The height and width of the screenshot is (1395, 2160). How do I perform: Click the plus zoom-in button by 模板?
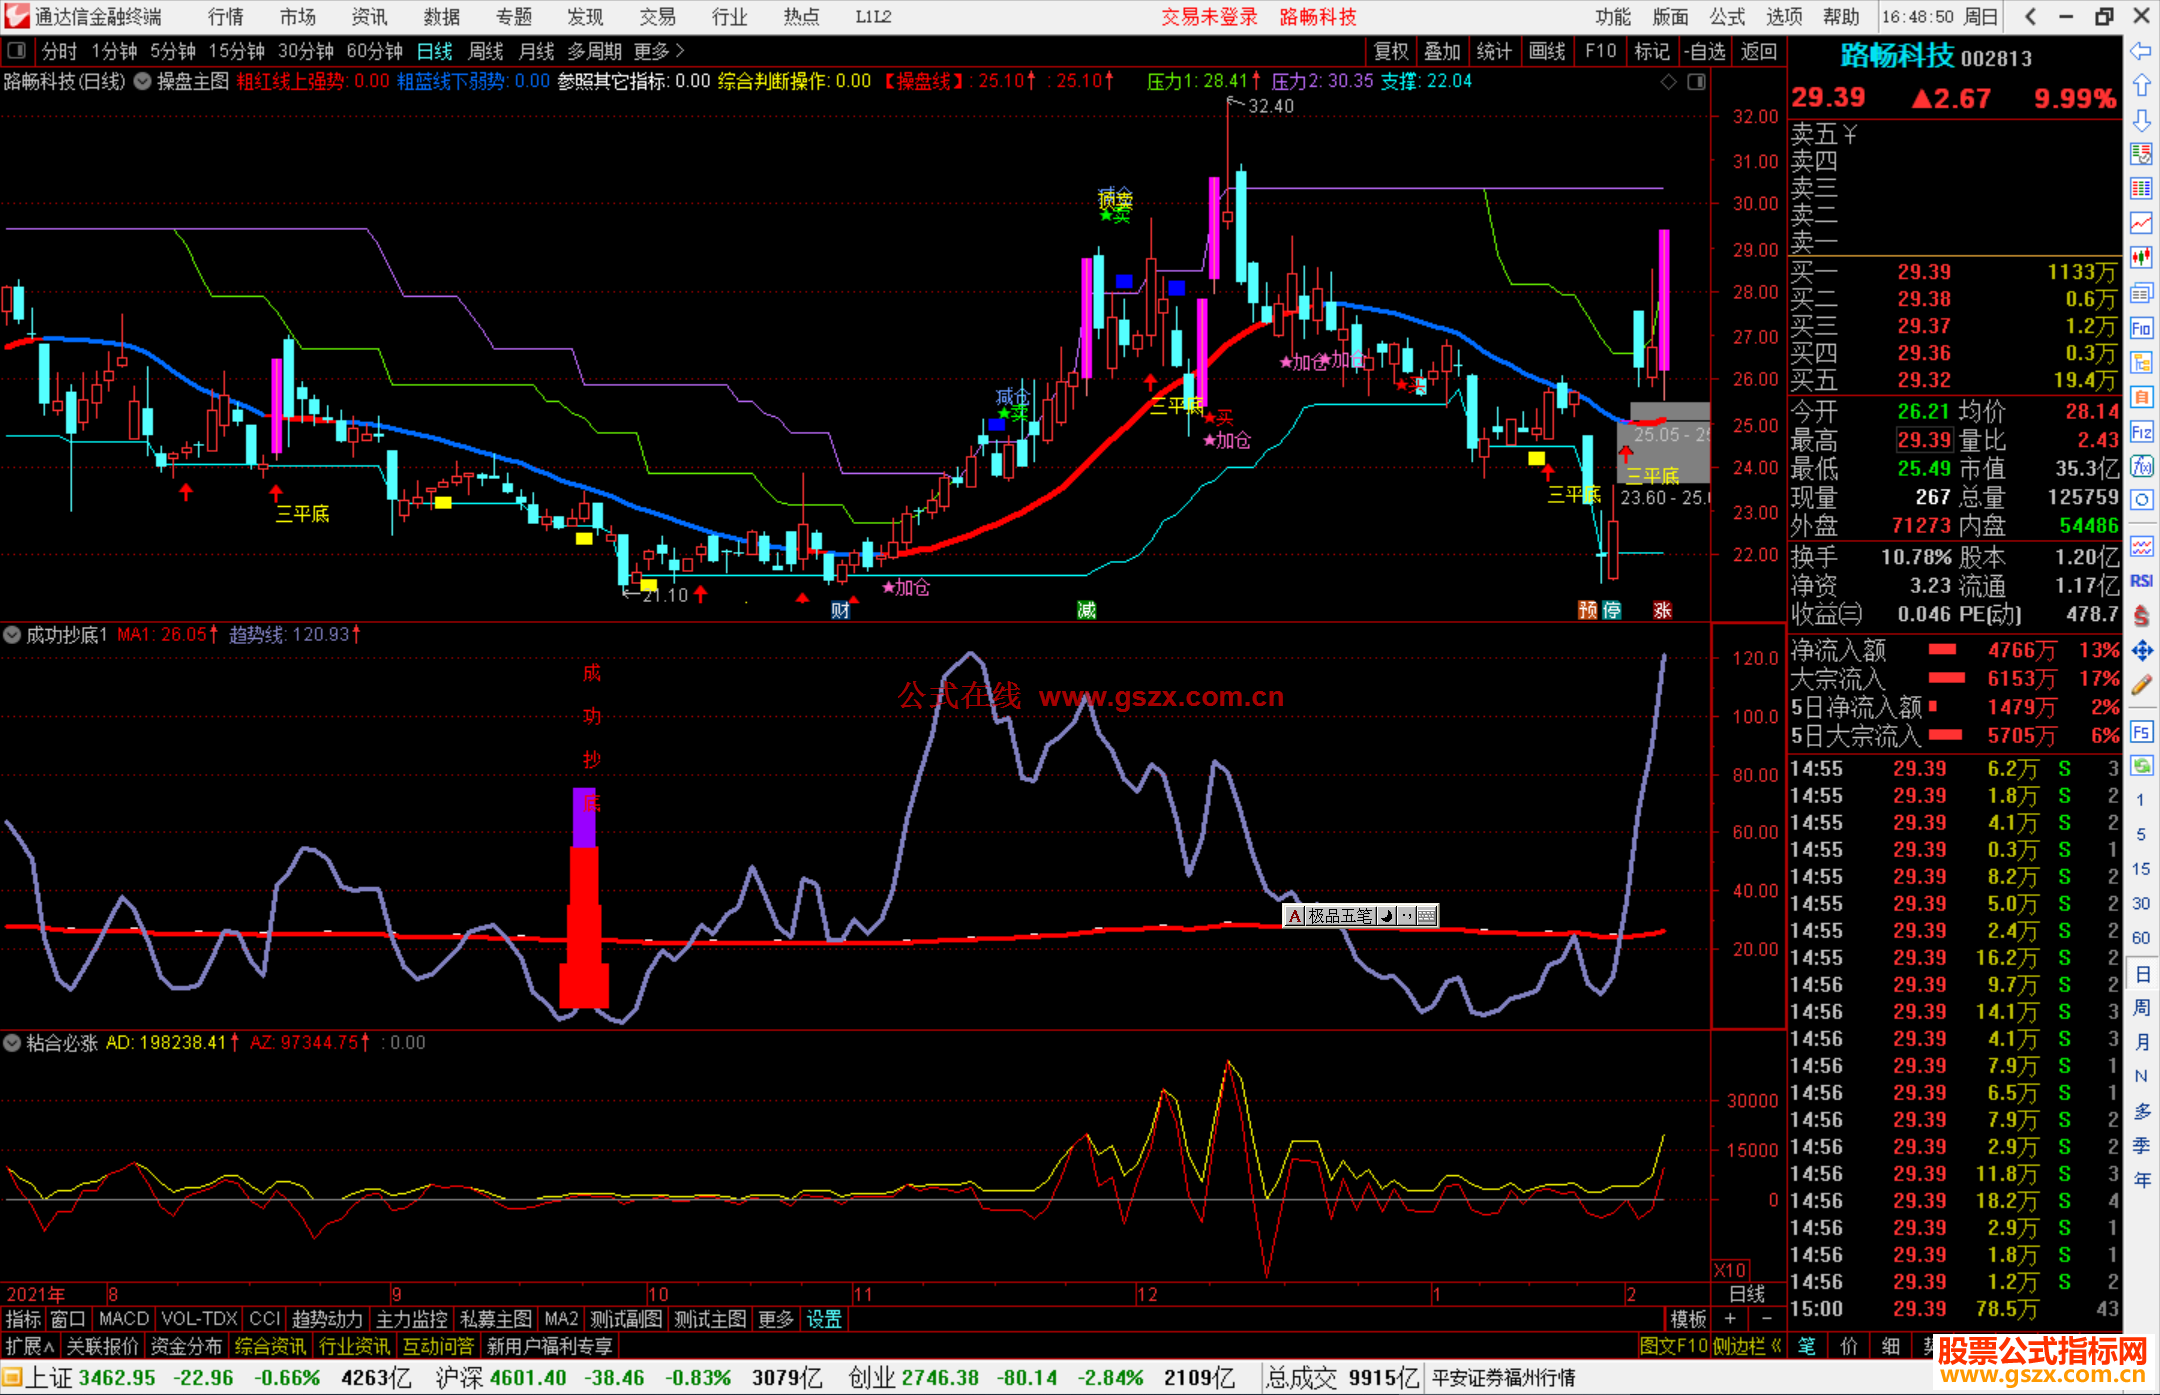click(x=1730, y=1319)
